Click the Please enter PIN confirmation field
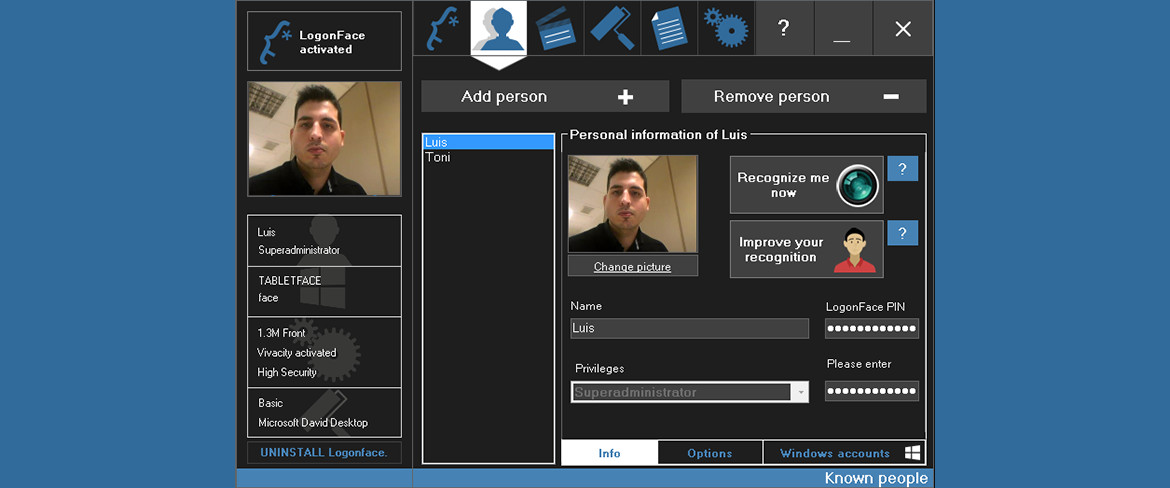Viewport: 1170px width, 488px height. [872, 391]
